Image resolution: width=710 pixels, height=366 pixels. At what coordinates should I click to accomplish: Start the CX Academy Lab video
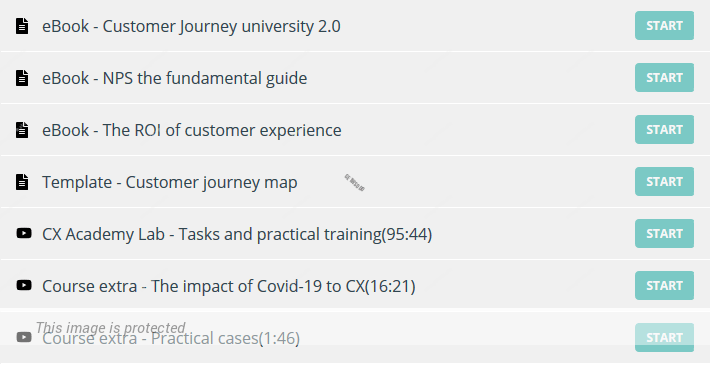664,234
